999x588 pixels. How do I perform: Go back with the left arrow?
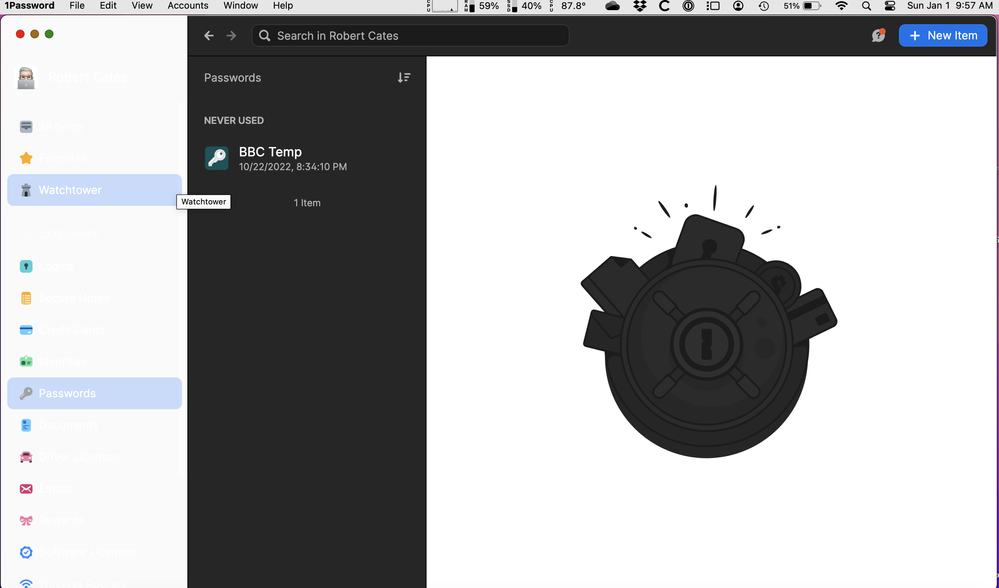point(209,36)
